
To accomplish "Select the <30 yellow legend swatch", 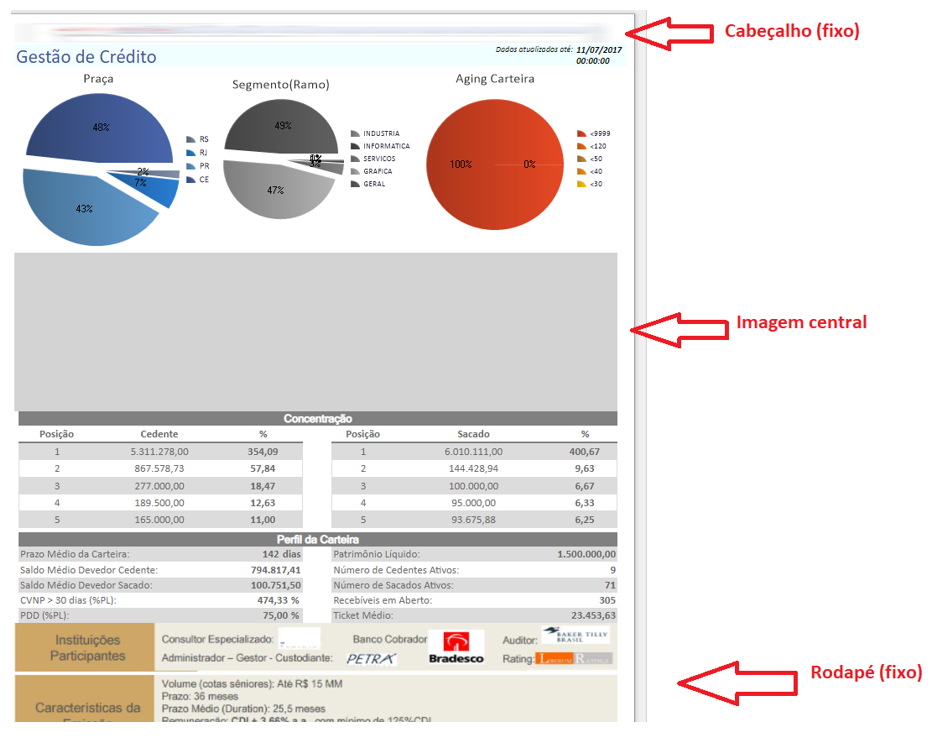I will point(581,184).
